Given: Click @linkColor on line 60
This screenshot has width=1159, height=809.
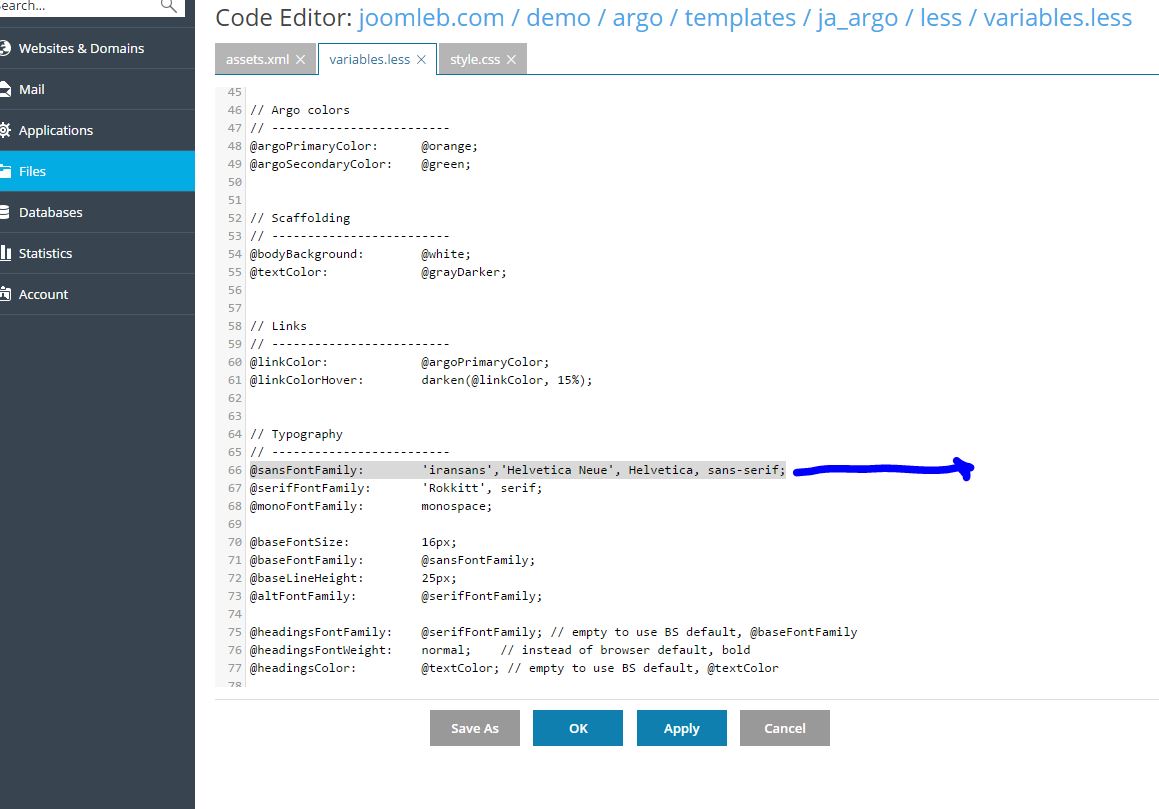Looking at the screenshot, I should [288, 362].
